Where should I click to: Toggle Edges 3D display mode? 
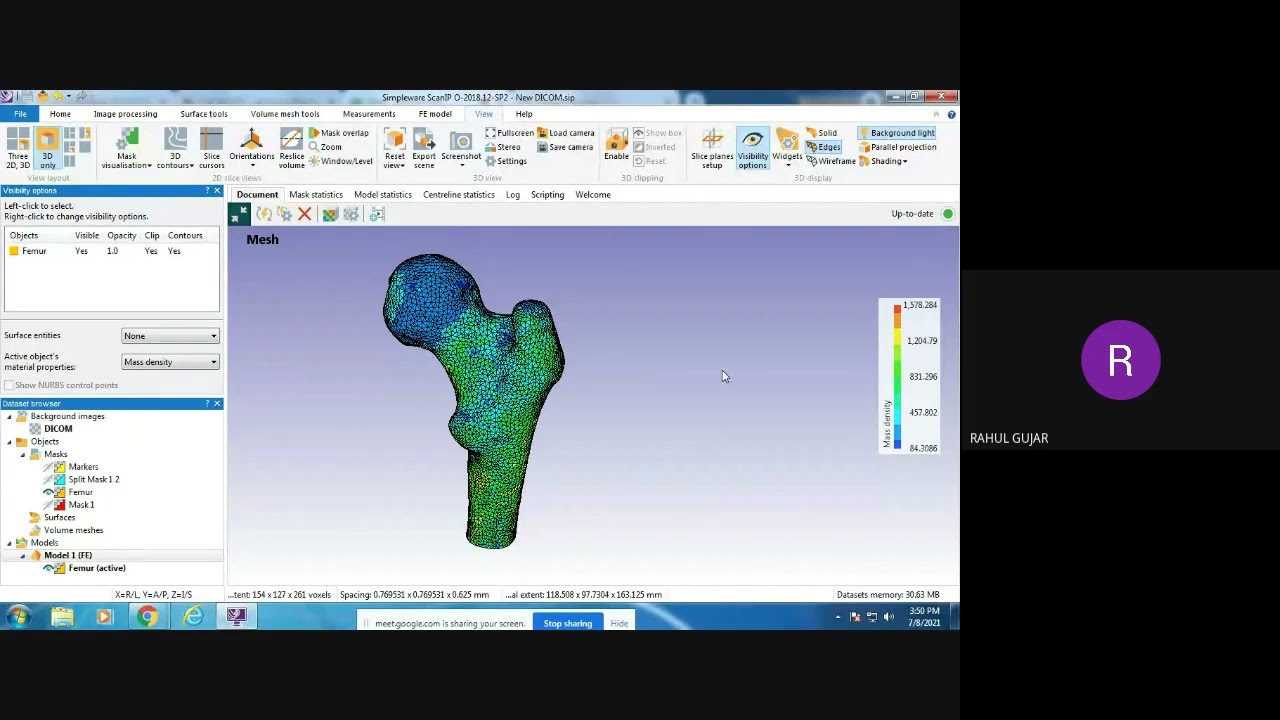click(x=823, y=147)
